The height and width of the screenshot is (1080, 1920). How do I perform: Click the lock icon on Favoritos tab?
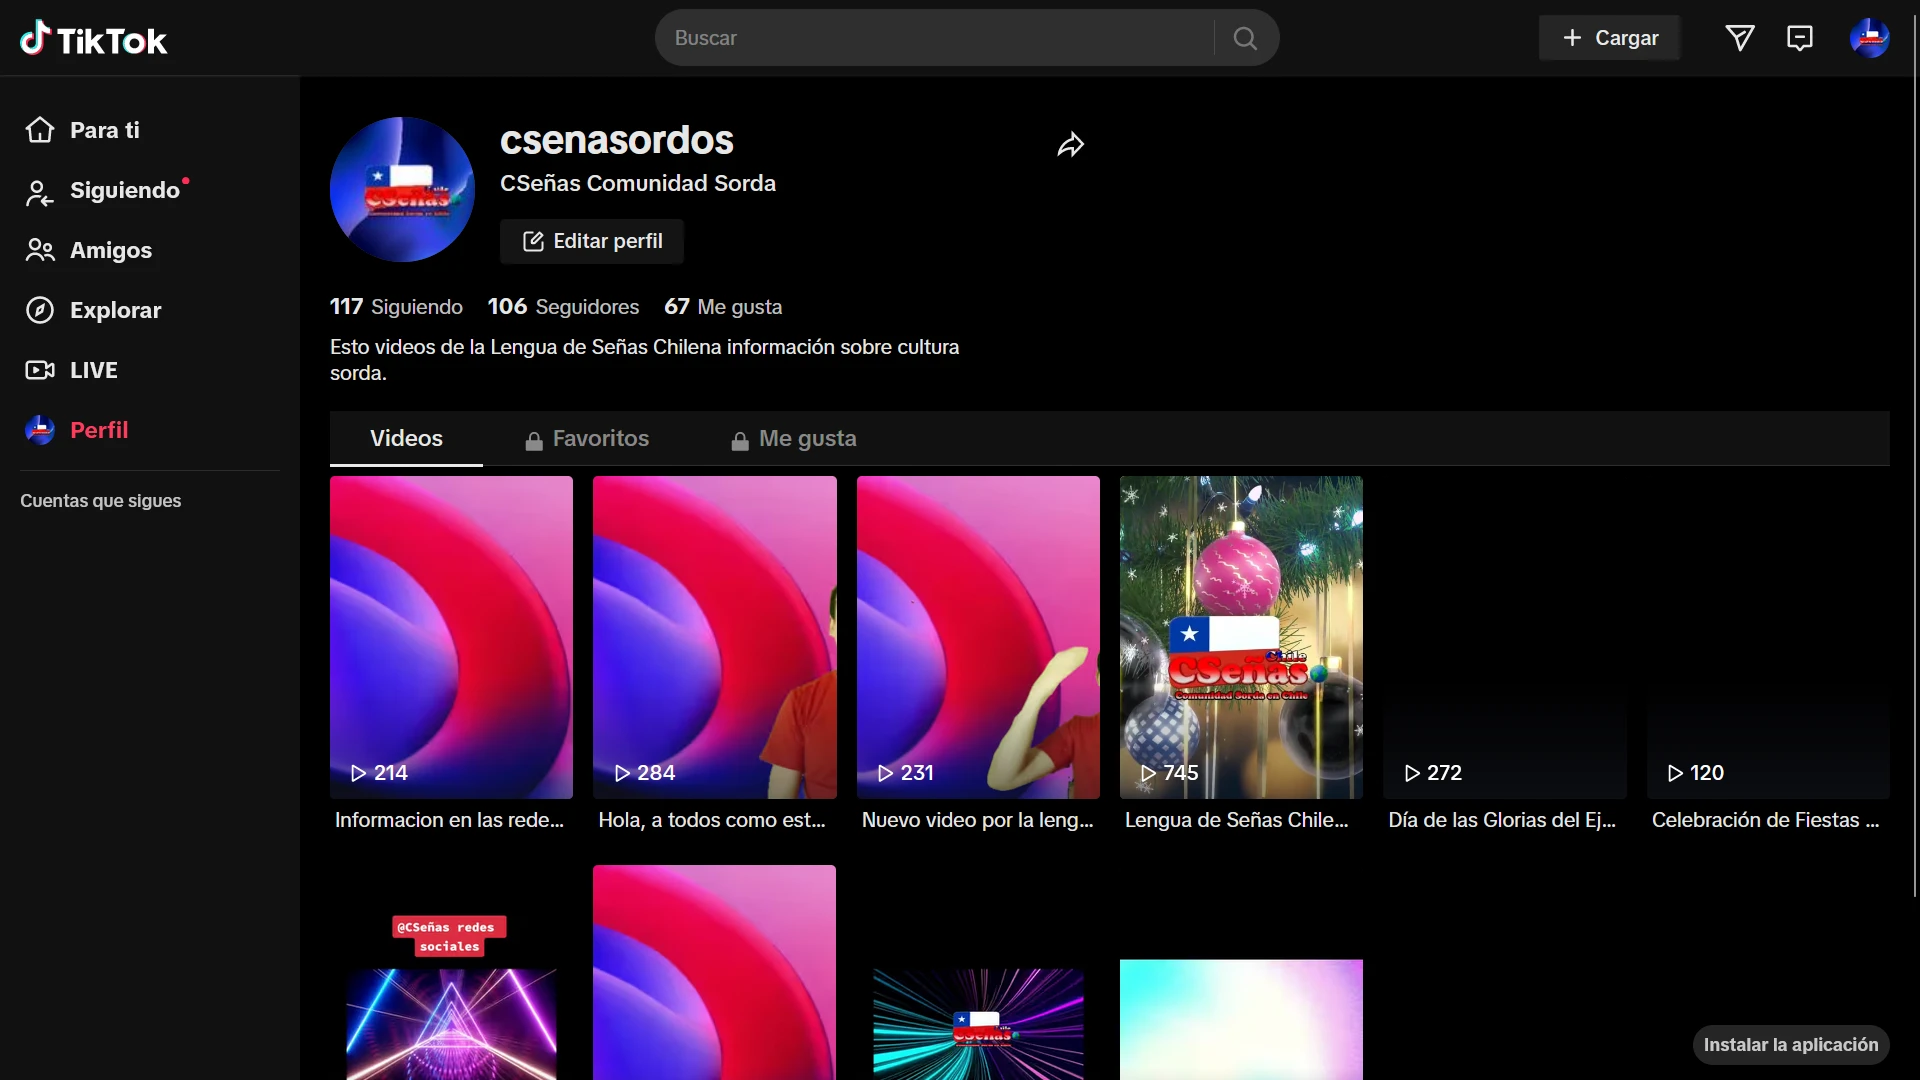(534, 441)
